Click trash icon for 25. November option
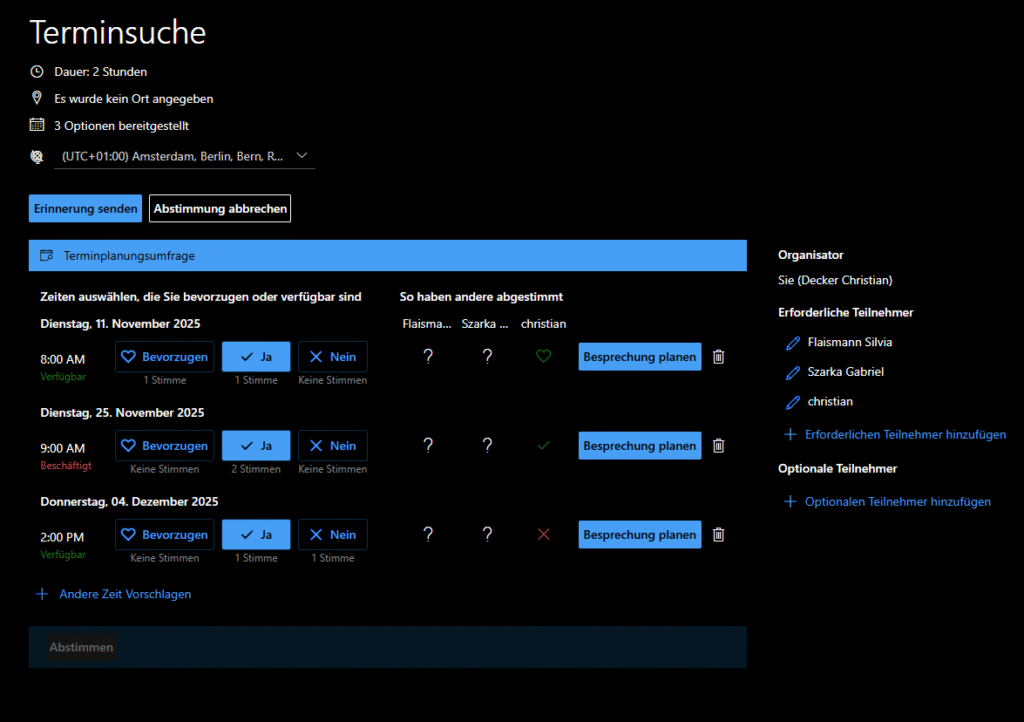Screen dimensions: 1024x722 pyautogui.click(x=718, y=446)
